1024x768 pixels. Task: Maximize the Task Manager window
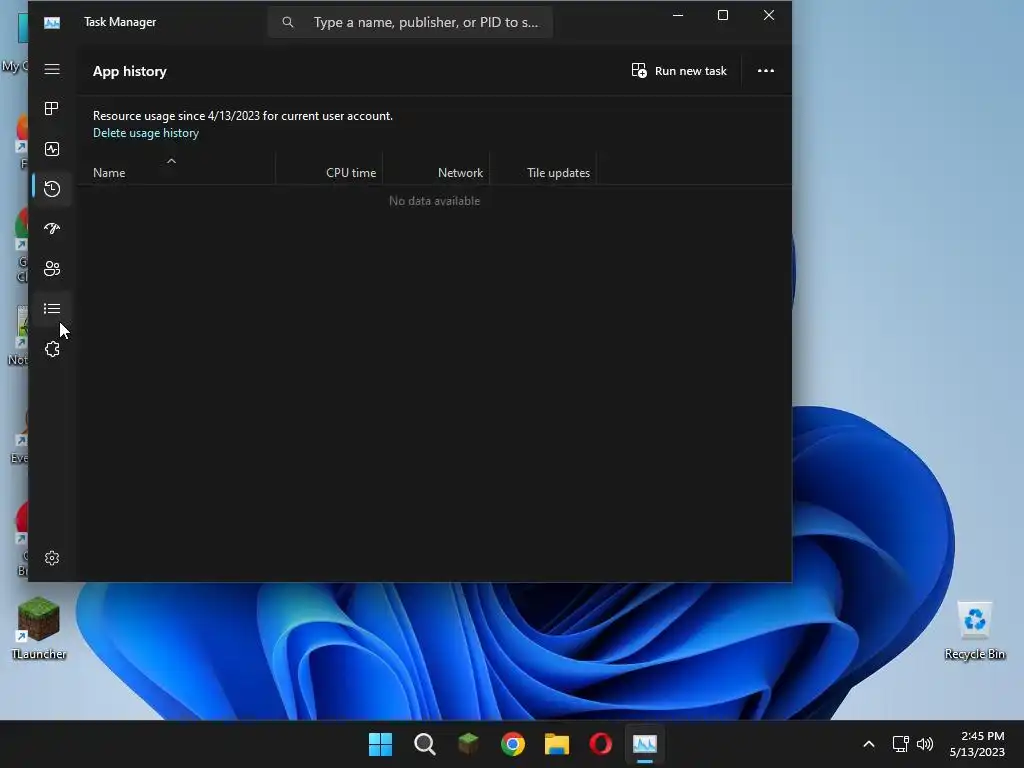(x=722, y=15)
